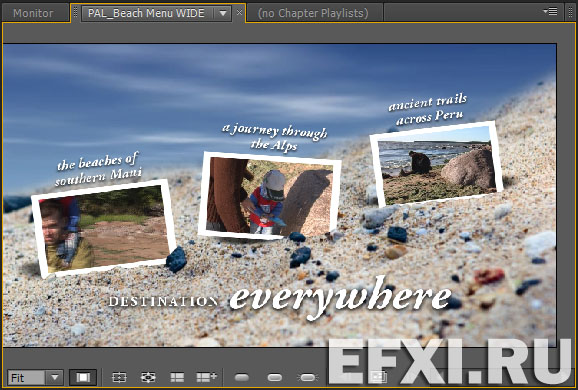Select 'a journey through the Alps' text
The height and width of the screenshot is (390, 578).
click(275, 137)
